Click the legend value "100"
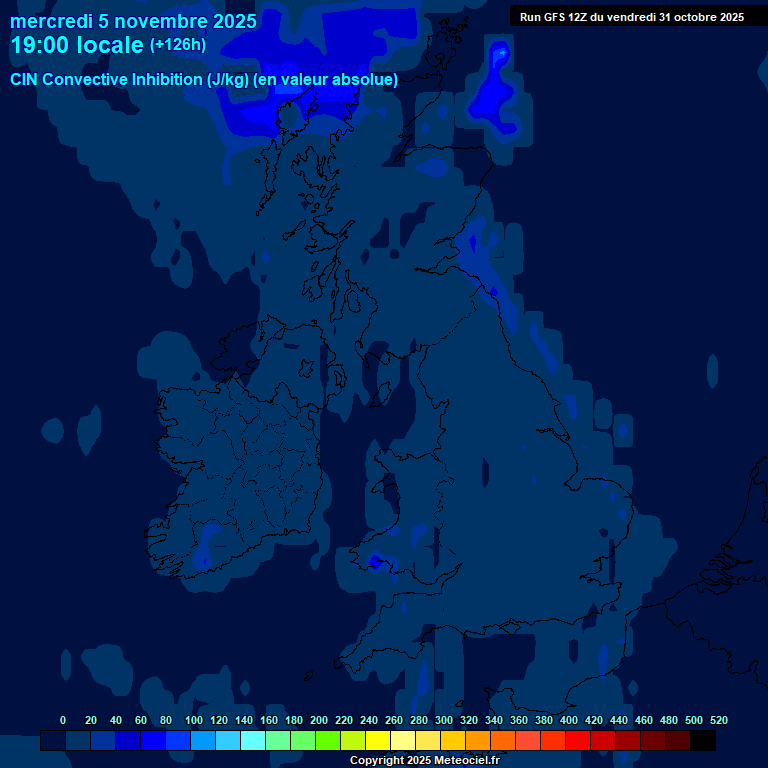Image resolution: width=768 pixels, height=768 pixels. [193, 720]
